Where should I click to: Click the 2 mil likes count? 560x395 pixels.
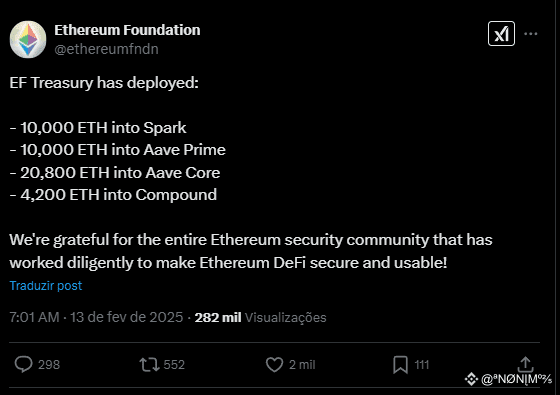302,365
